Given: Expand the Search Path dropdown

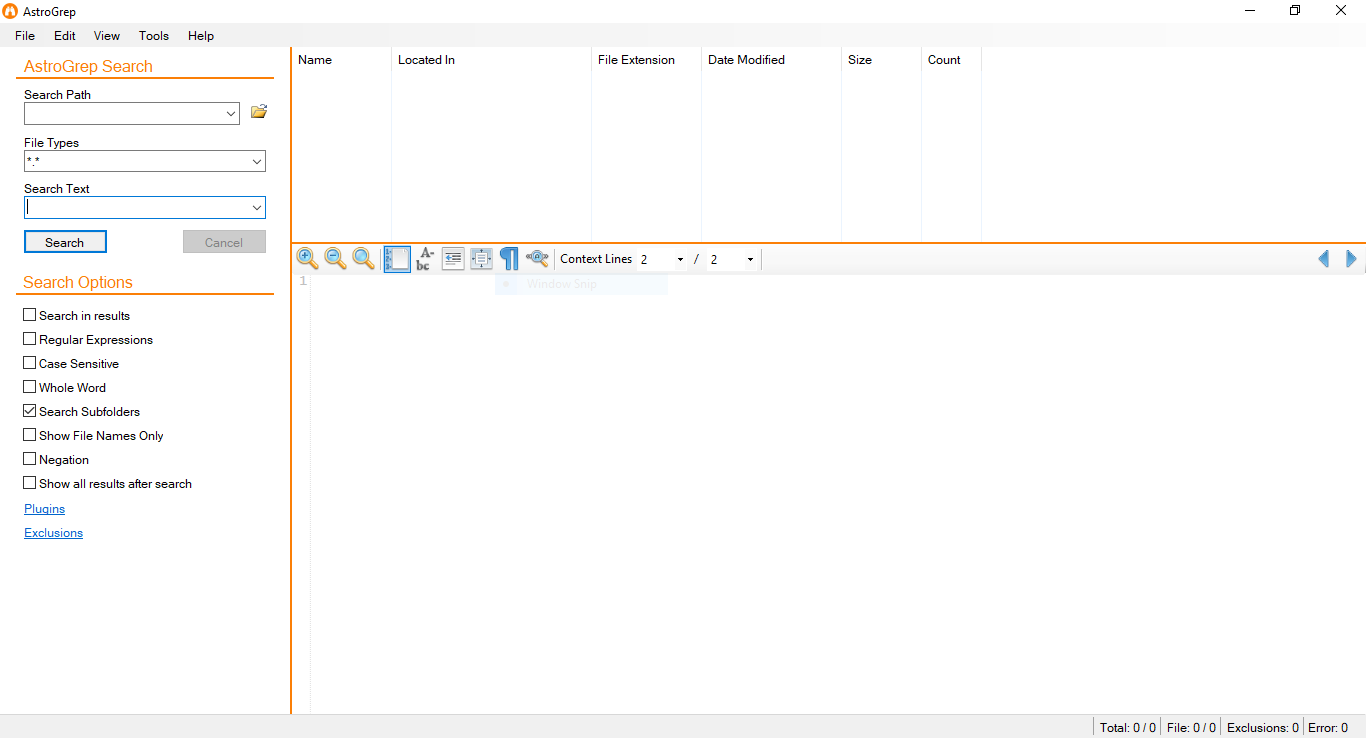Looking at the screenshot, I should click(x=231, y=114).
